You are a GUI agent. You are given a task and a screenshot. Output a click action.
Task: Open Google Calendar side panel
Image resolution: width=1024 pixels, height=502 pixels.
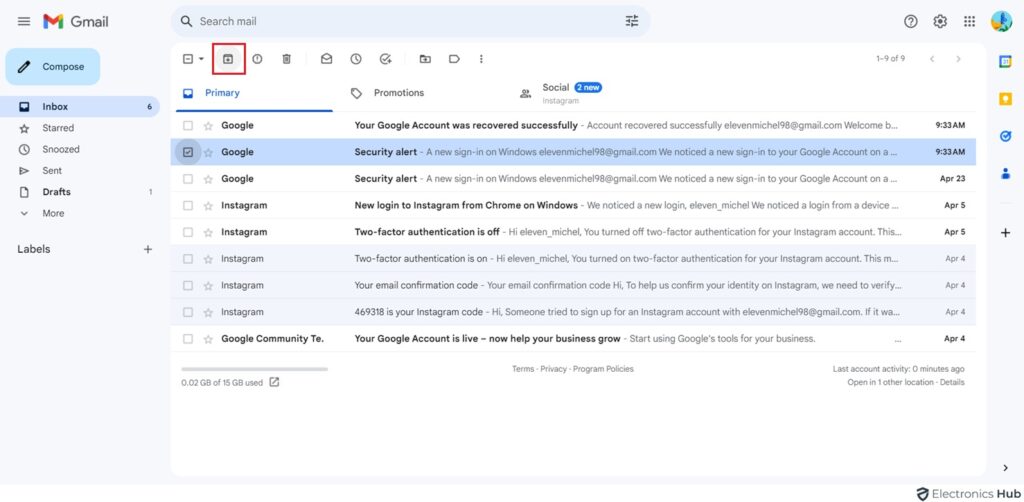pos(1005,61)
